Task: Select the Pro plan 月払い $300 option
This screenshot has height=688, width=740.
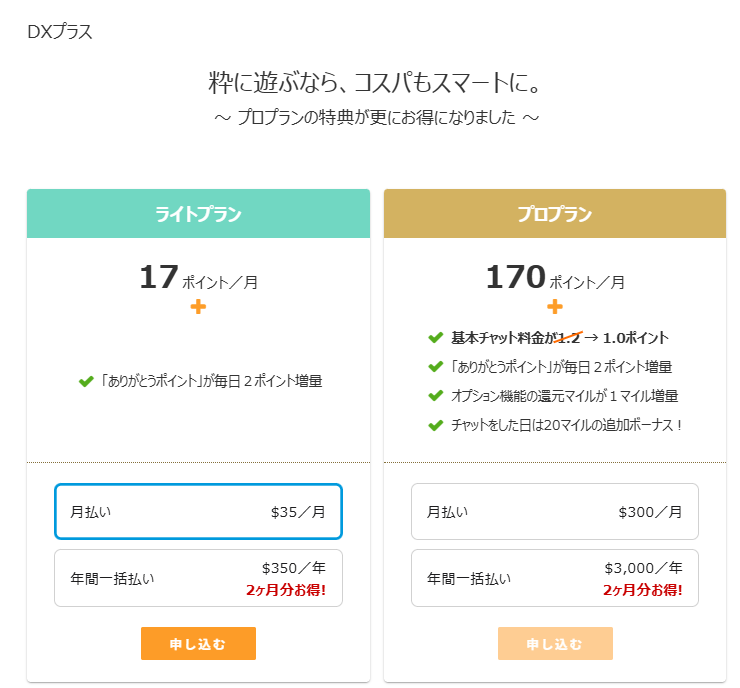Action: click(x=555, y=512)
